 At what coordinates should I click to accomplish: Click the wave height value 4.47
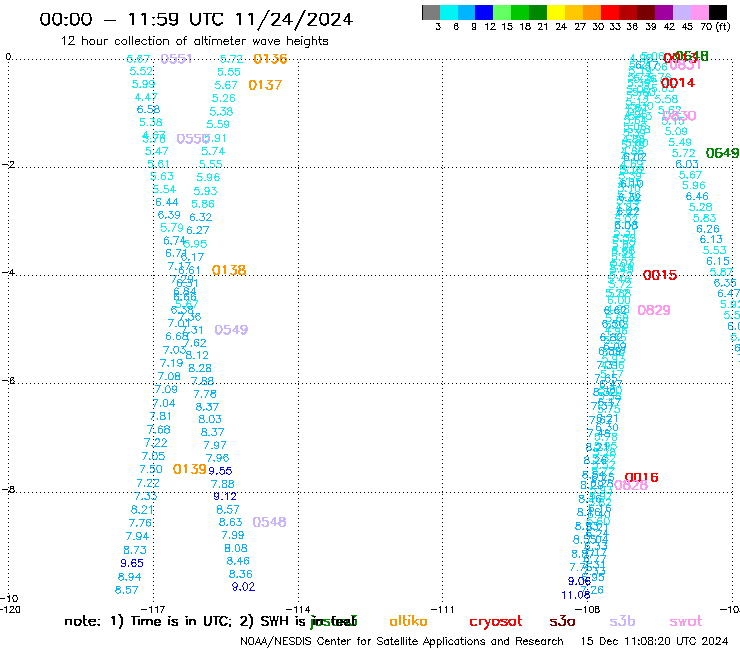[x=146, y=97]
